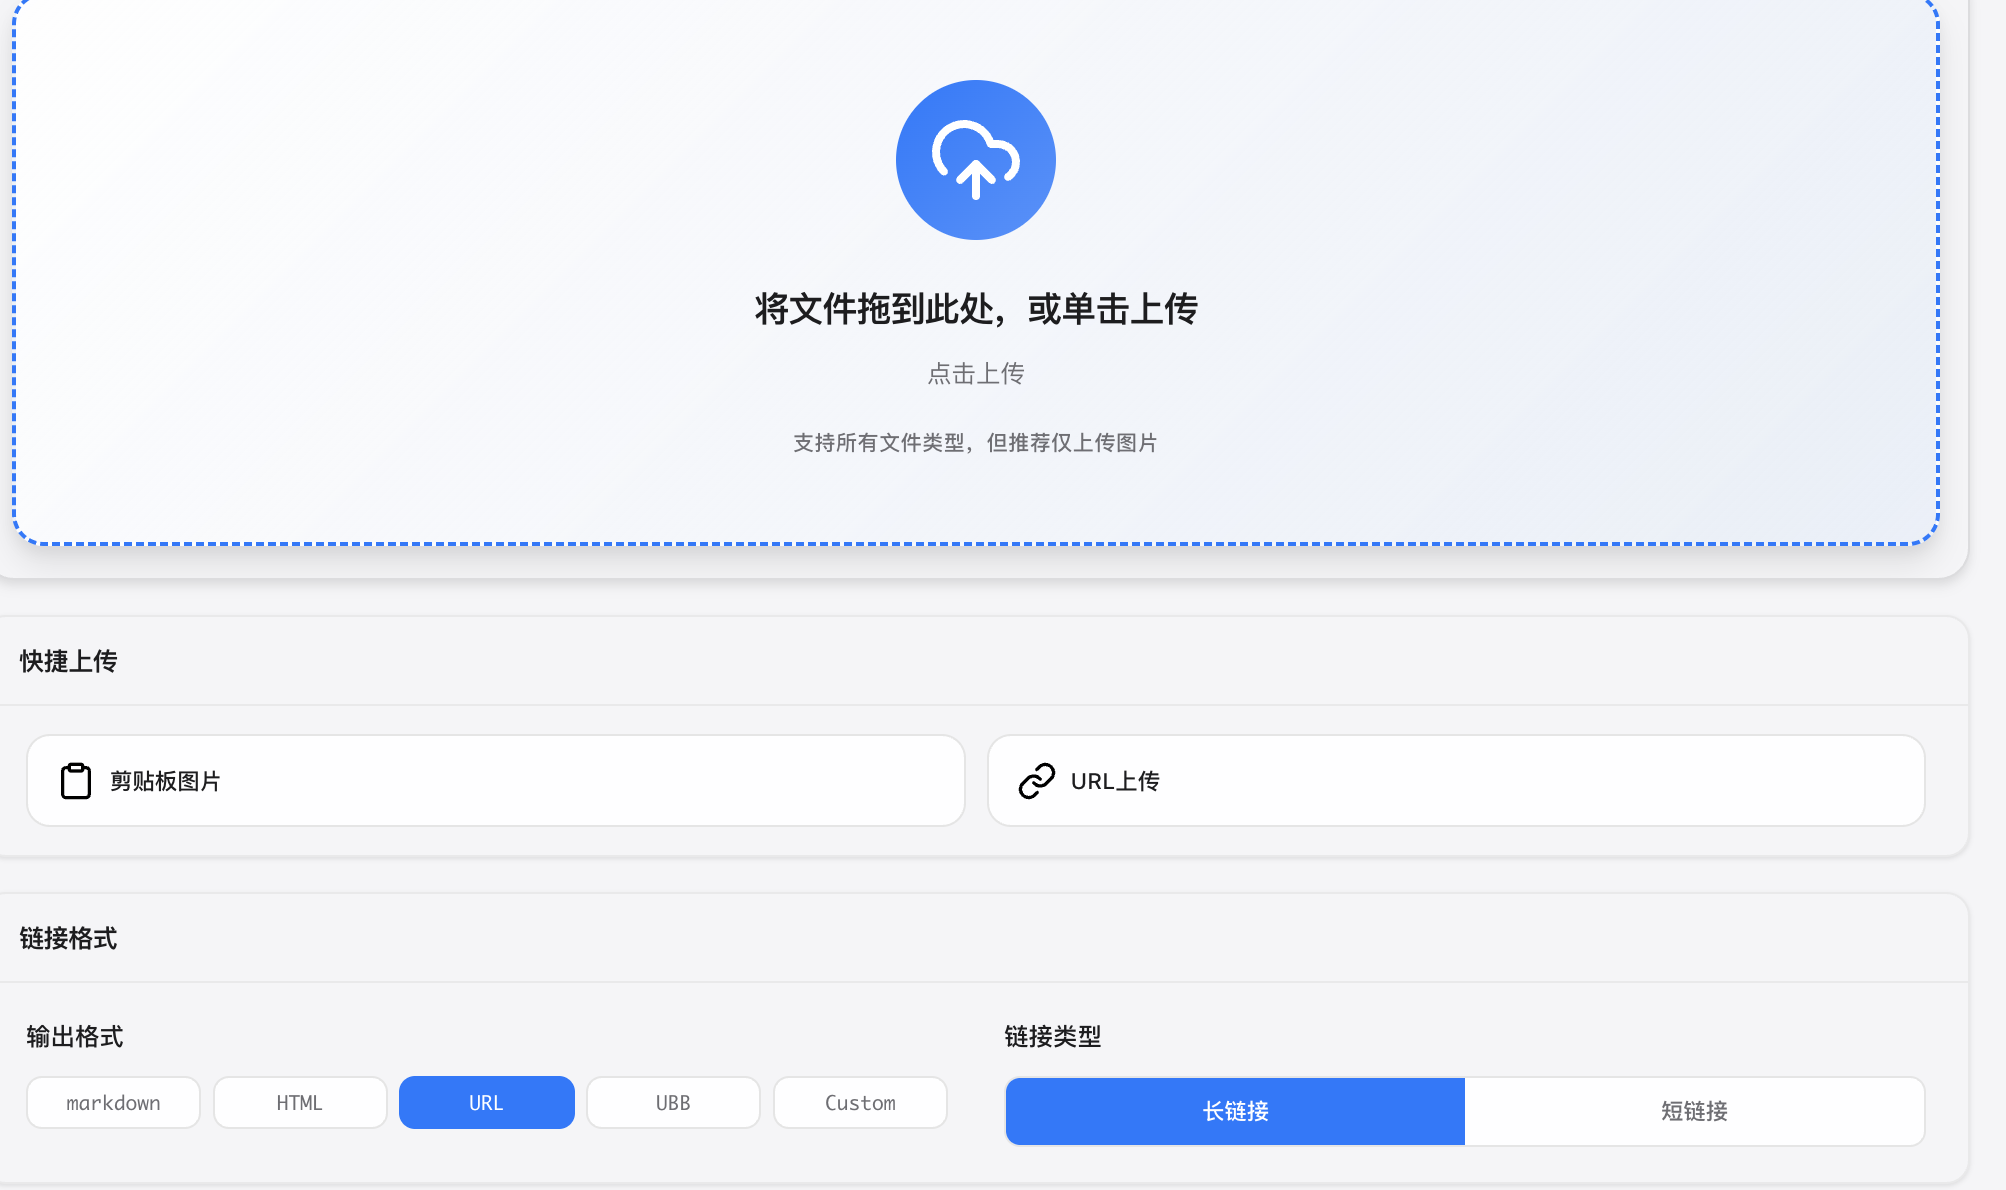Click empty area inside dashed drop zone
Viewport: 2006px width, 1190px height.
click(x=400, y=250)
